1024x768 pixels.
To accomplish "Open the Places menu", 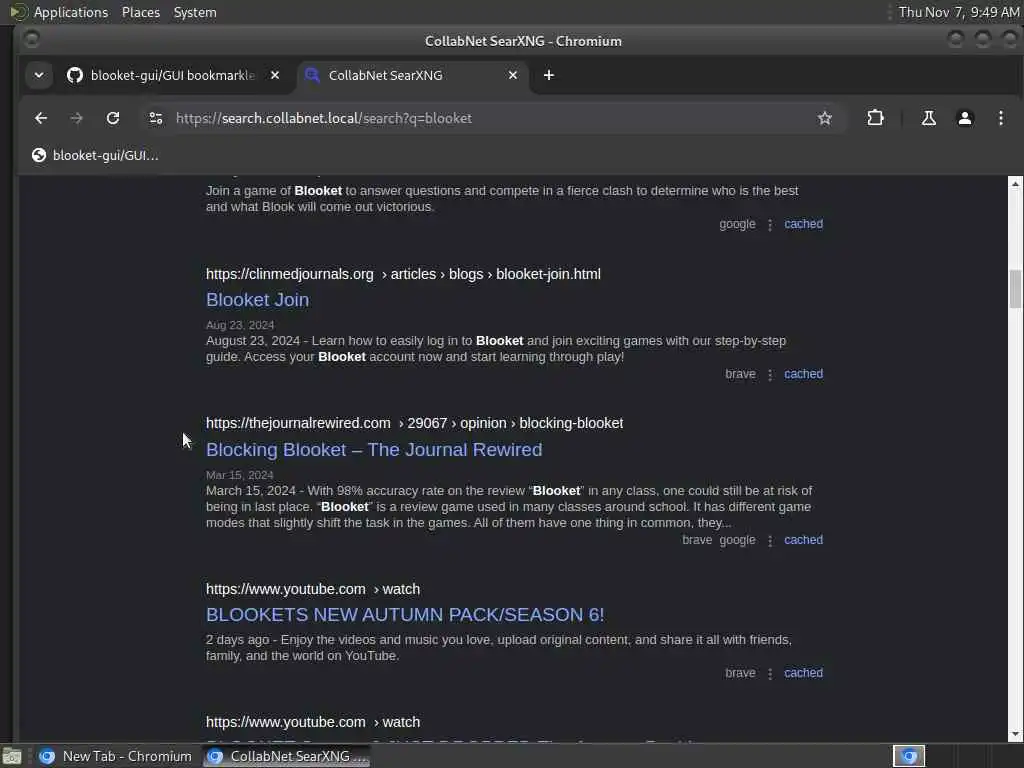I will click(140, 12).
